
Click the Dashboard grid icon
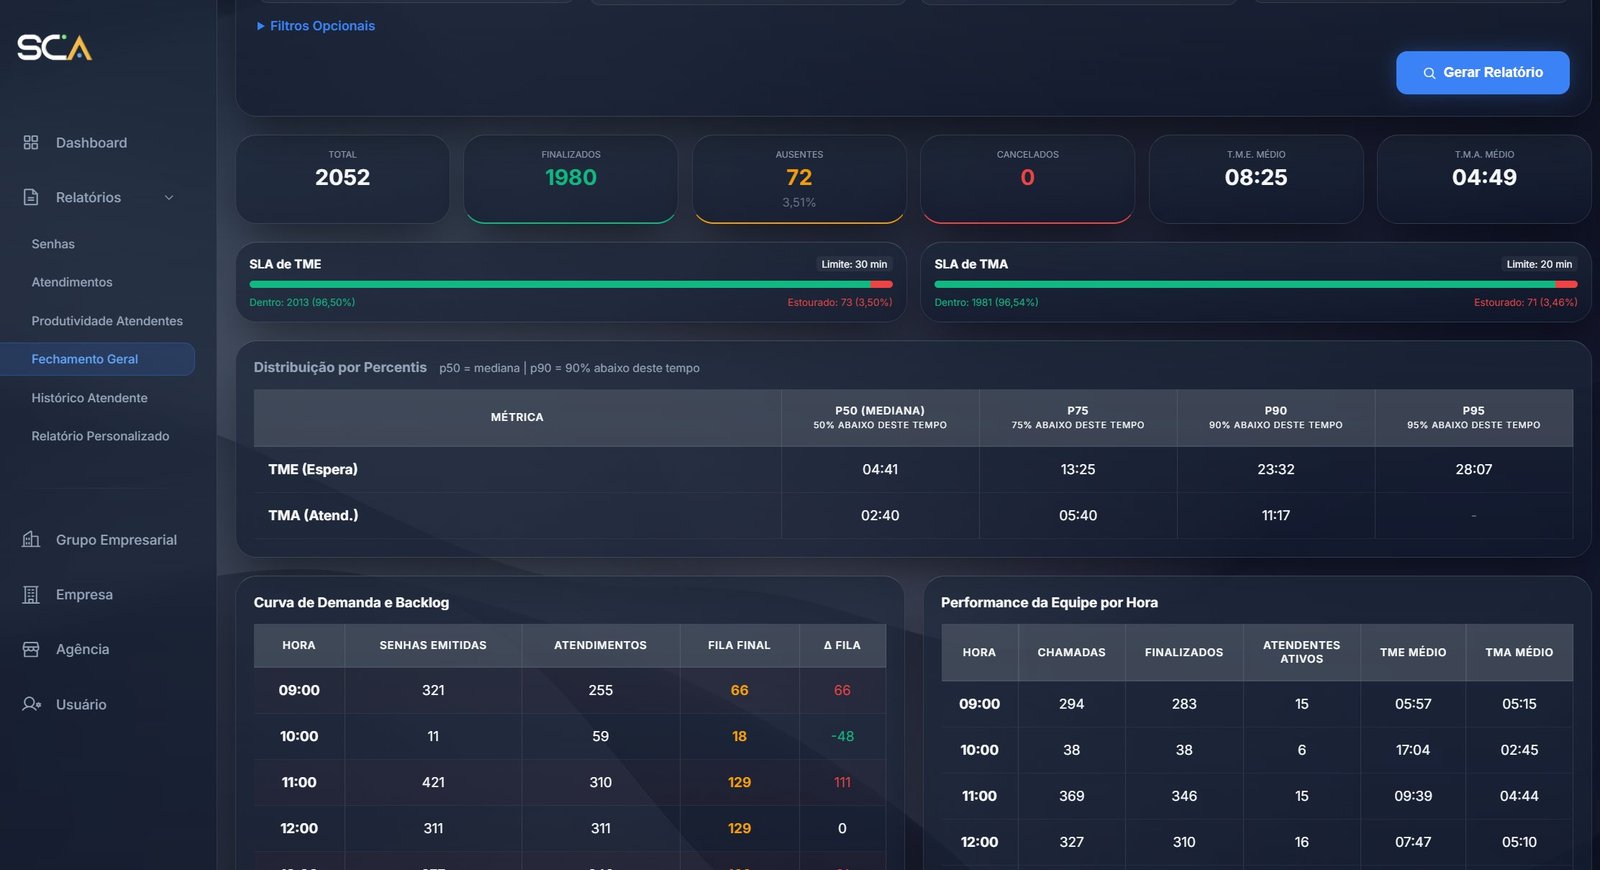point(31,143)
